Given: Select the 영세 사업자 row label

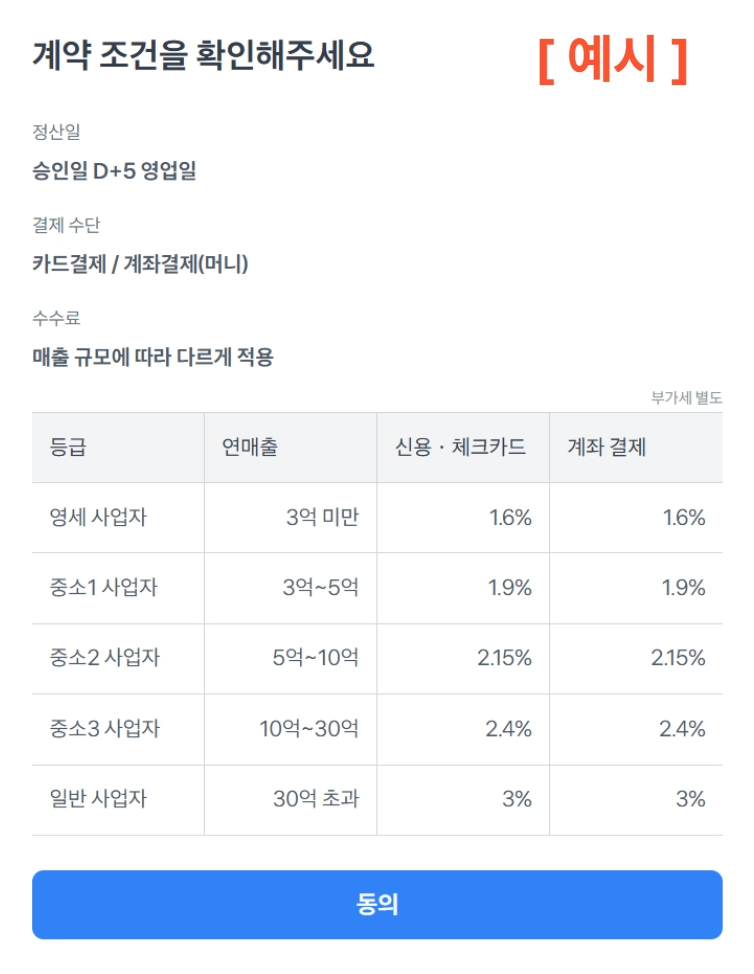Looking at the screenshot, I should (98, 517).
